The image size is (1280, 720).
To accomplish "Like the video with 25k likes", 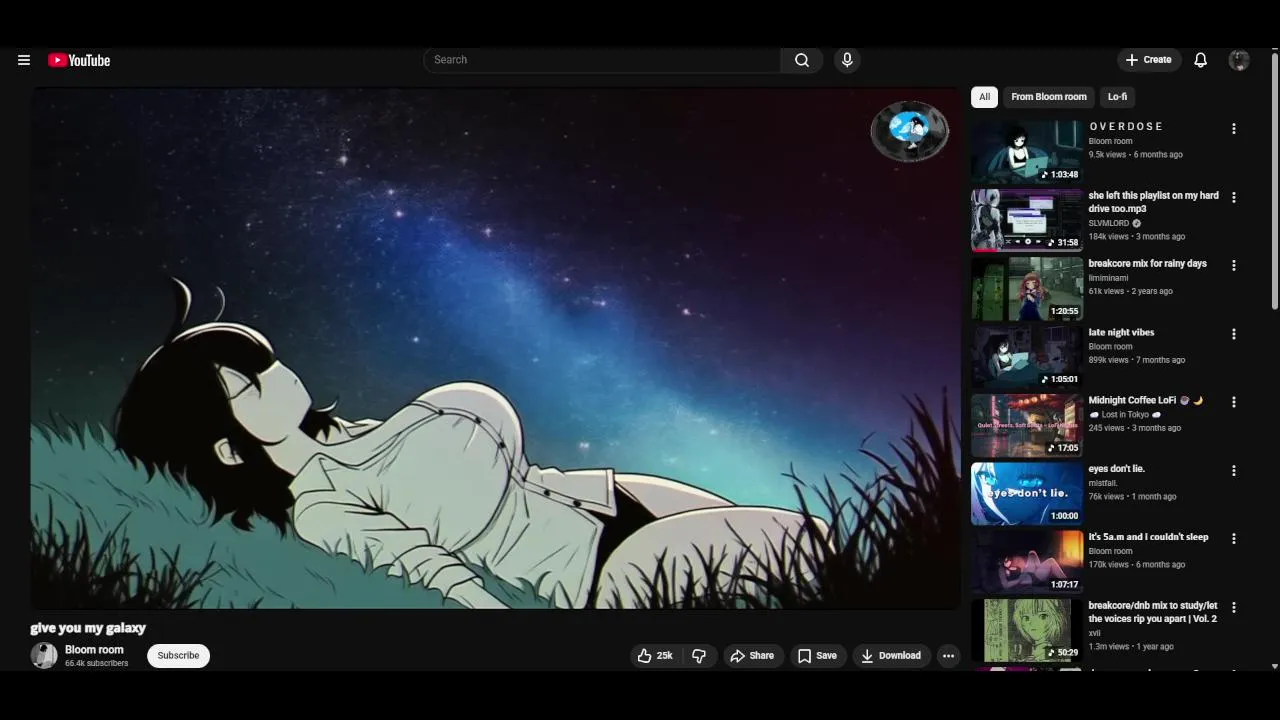I will tap(655, 656).
